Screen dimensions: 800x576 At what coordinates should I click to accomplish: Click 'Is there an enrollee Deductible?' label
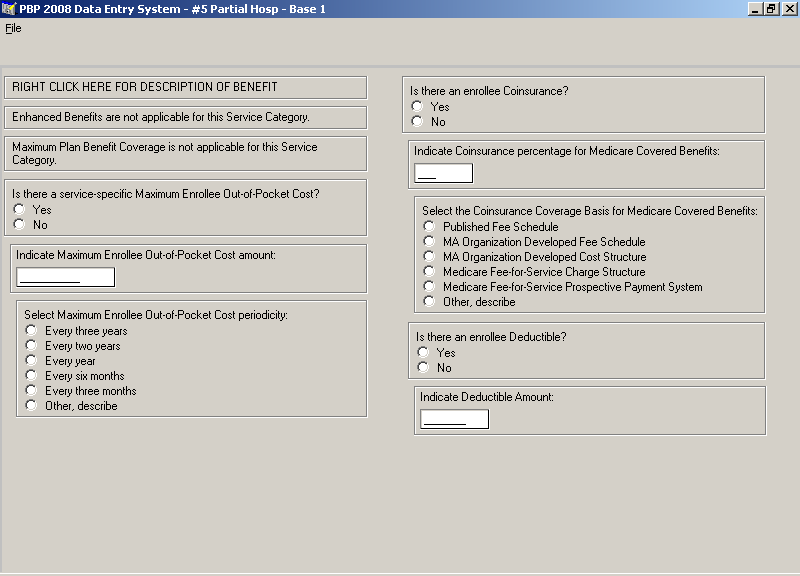point(491,337)
